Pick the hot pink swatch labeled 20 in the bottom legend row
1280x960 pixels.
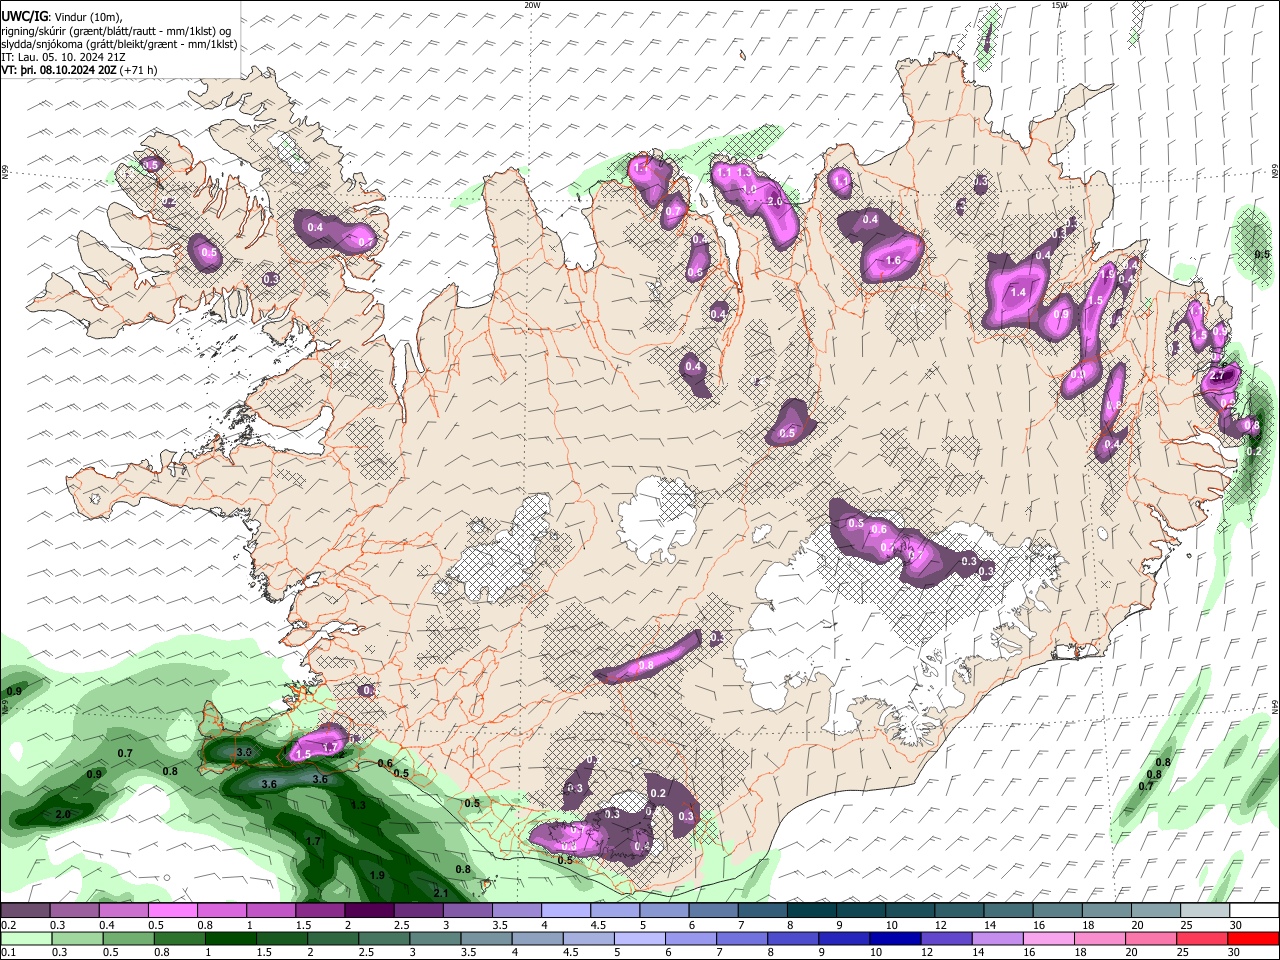click(x=1153, y=938)
